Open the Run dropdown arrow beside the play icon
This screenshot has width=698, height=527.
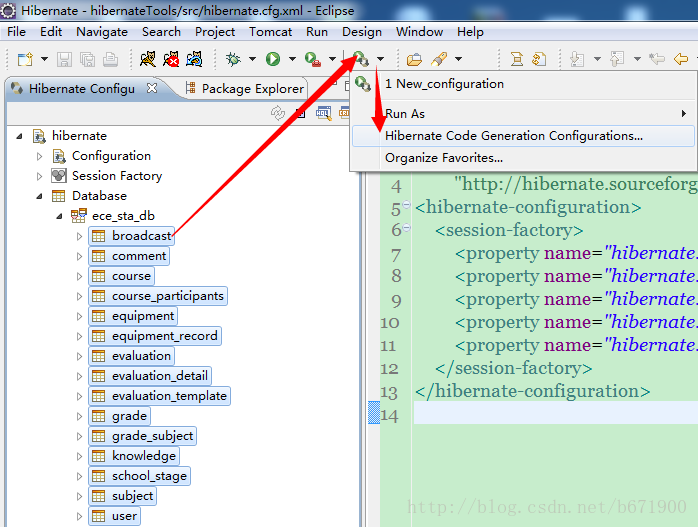point(292,59)
